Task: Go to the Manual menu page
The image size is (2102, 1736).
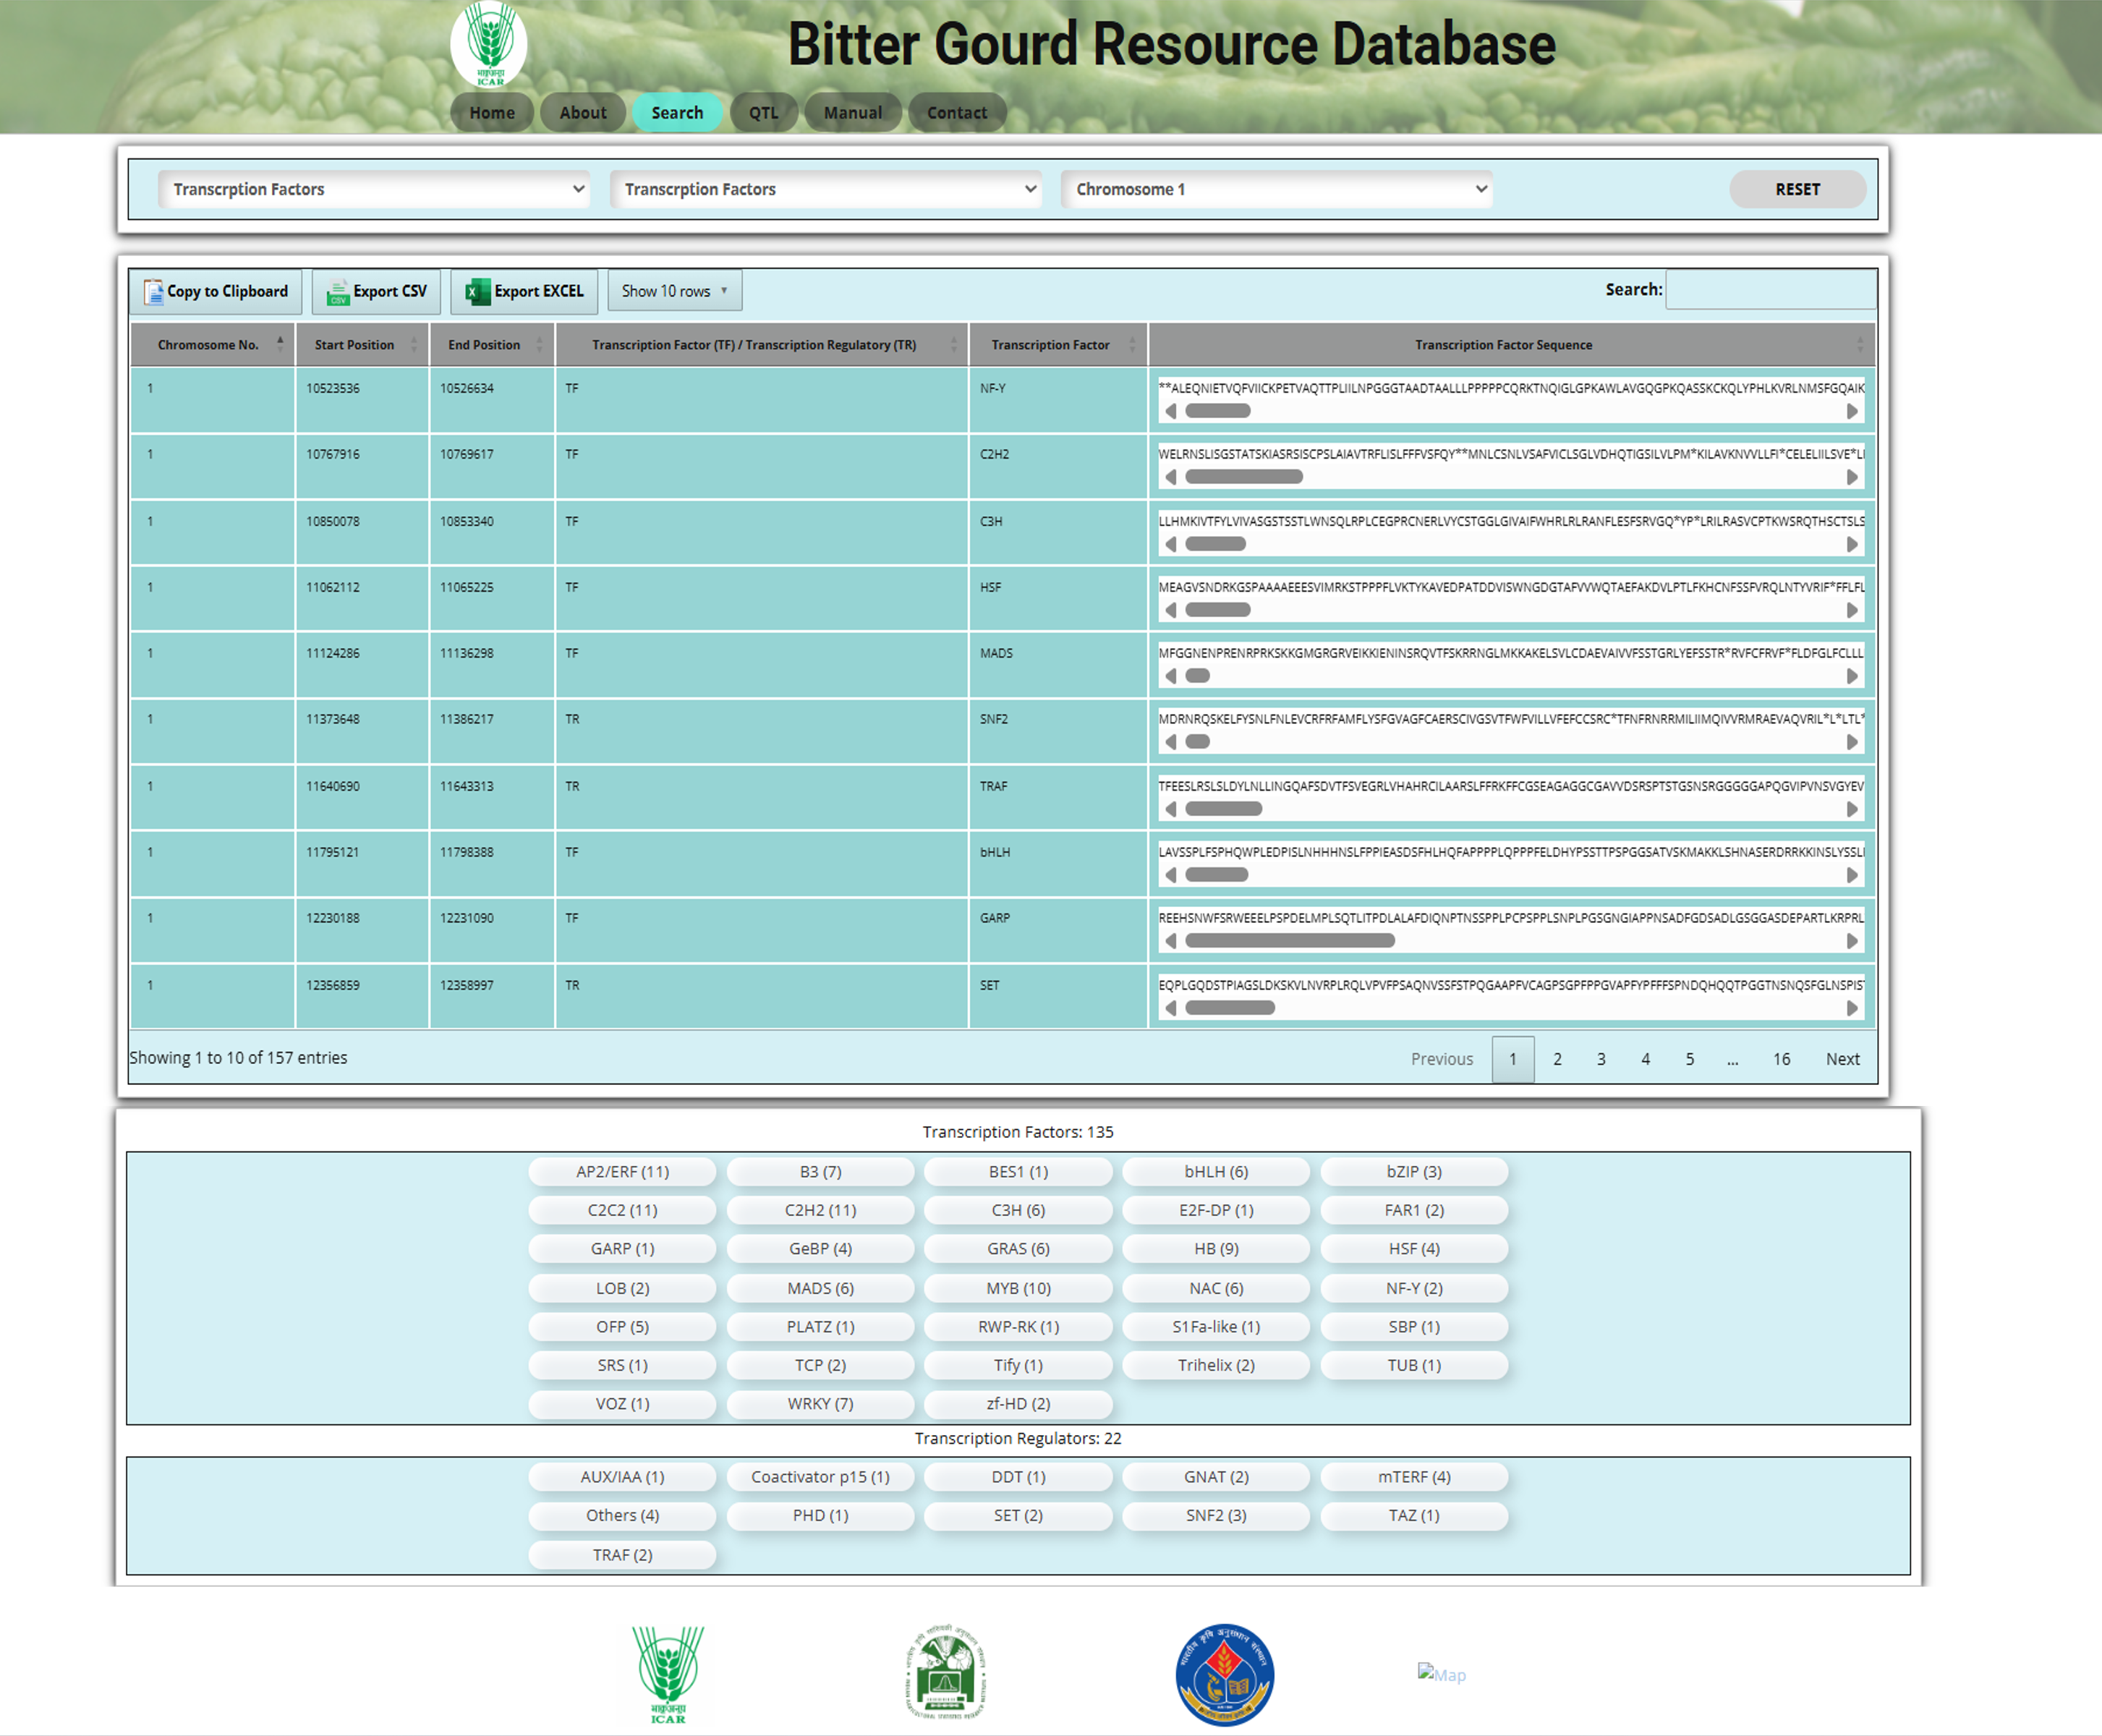Action: tap(852, 113)
